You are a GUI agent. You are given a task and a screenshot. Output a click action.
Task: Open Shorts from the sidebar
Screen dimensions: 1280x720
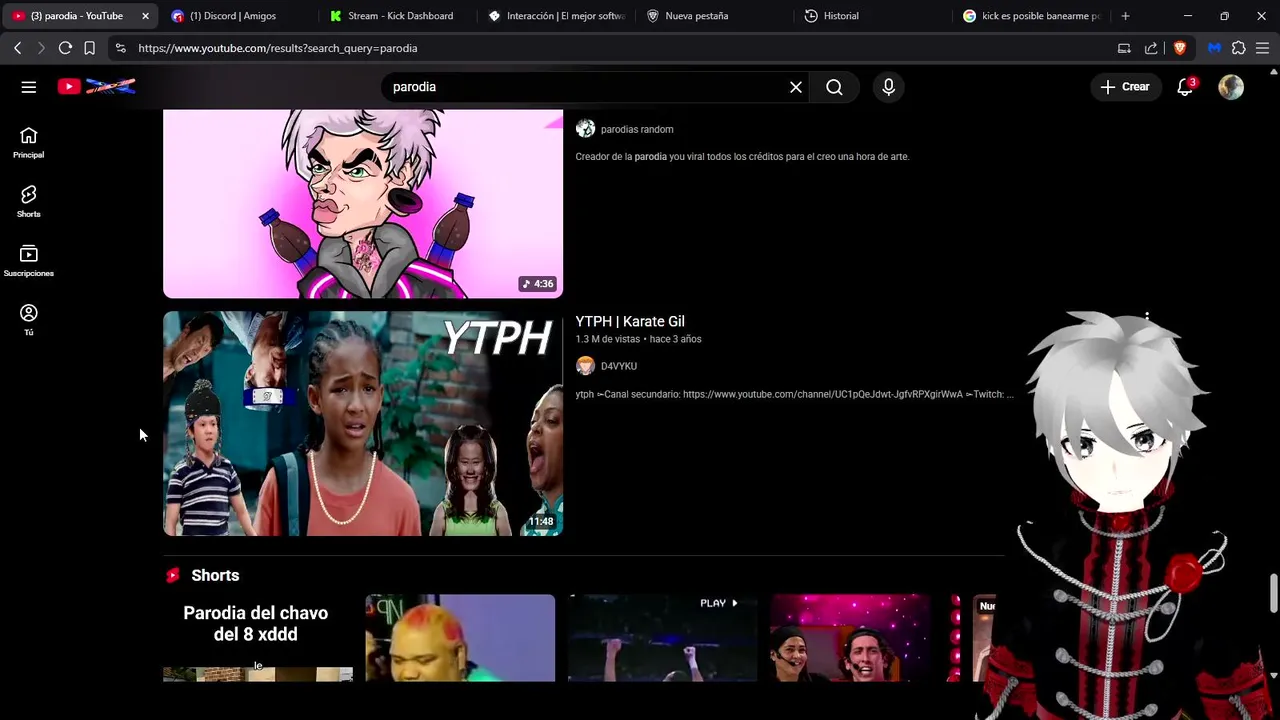tap(29, 202)
